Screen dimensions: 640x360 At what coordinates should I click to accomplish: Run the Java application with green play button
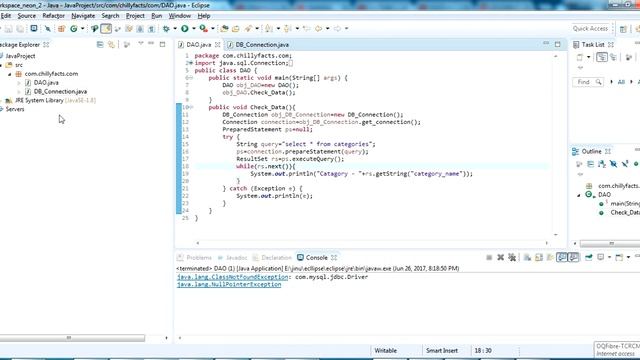pyautogui.click(x=185, y=29)
